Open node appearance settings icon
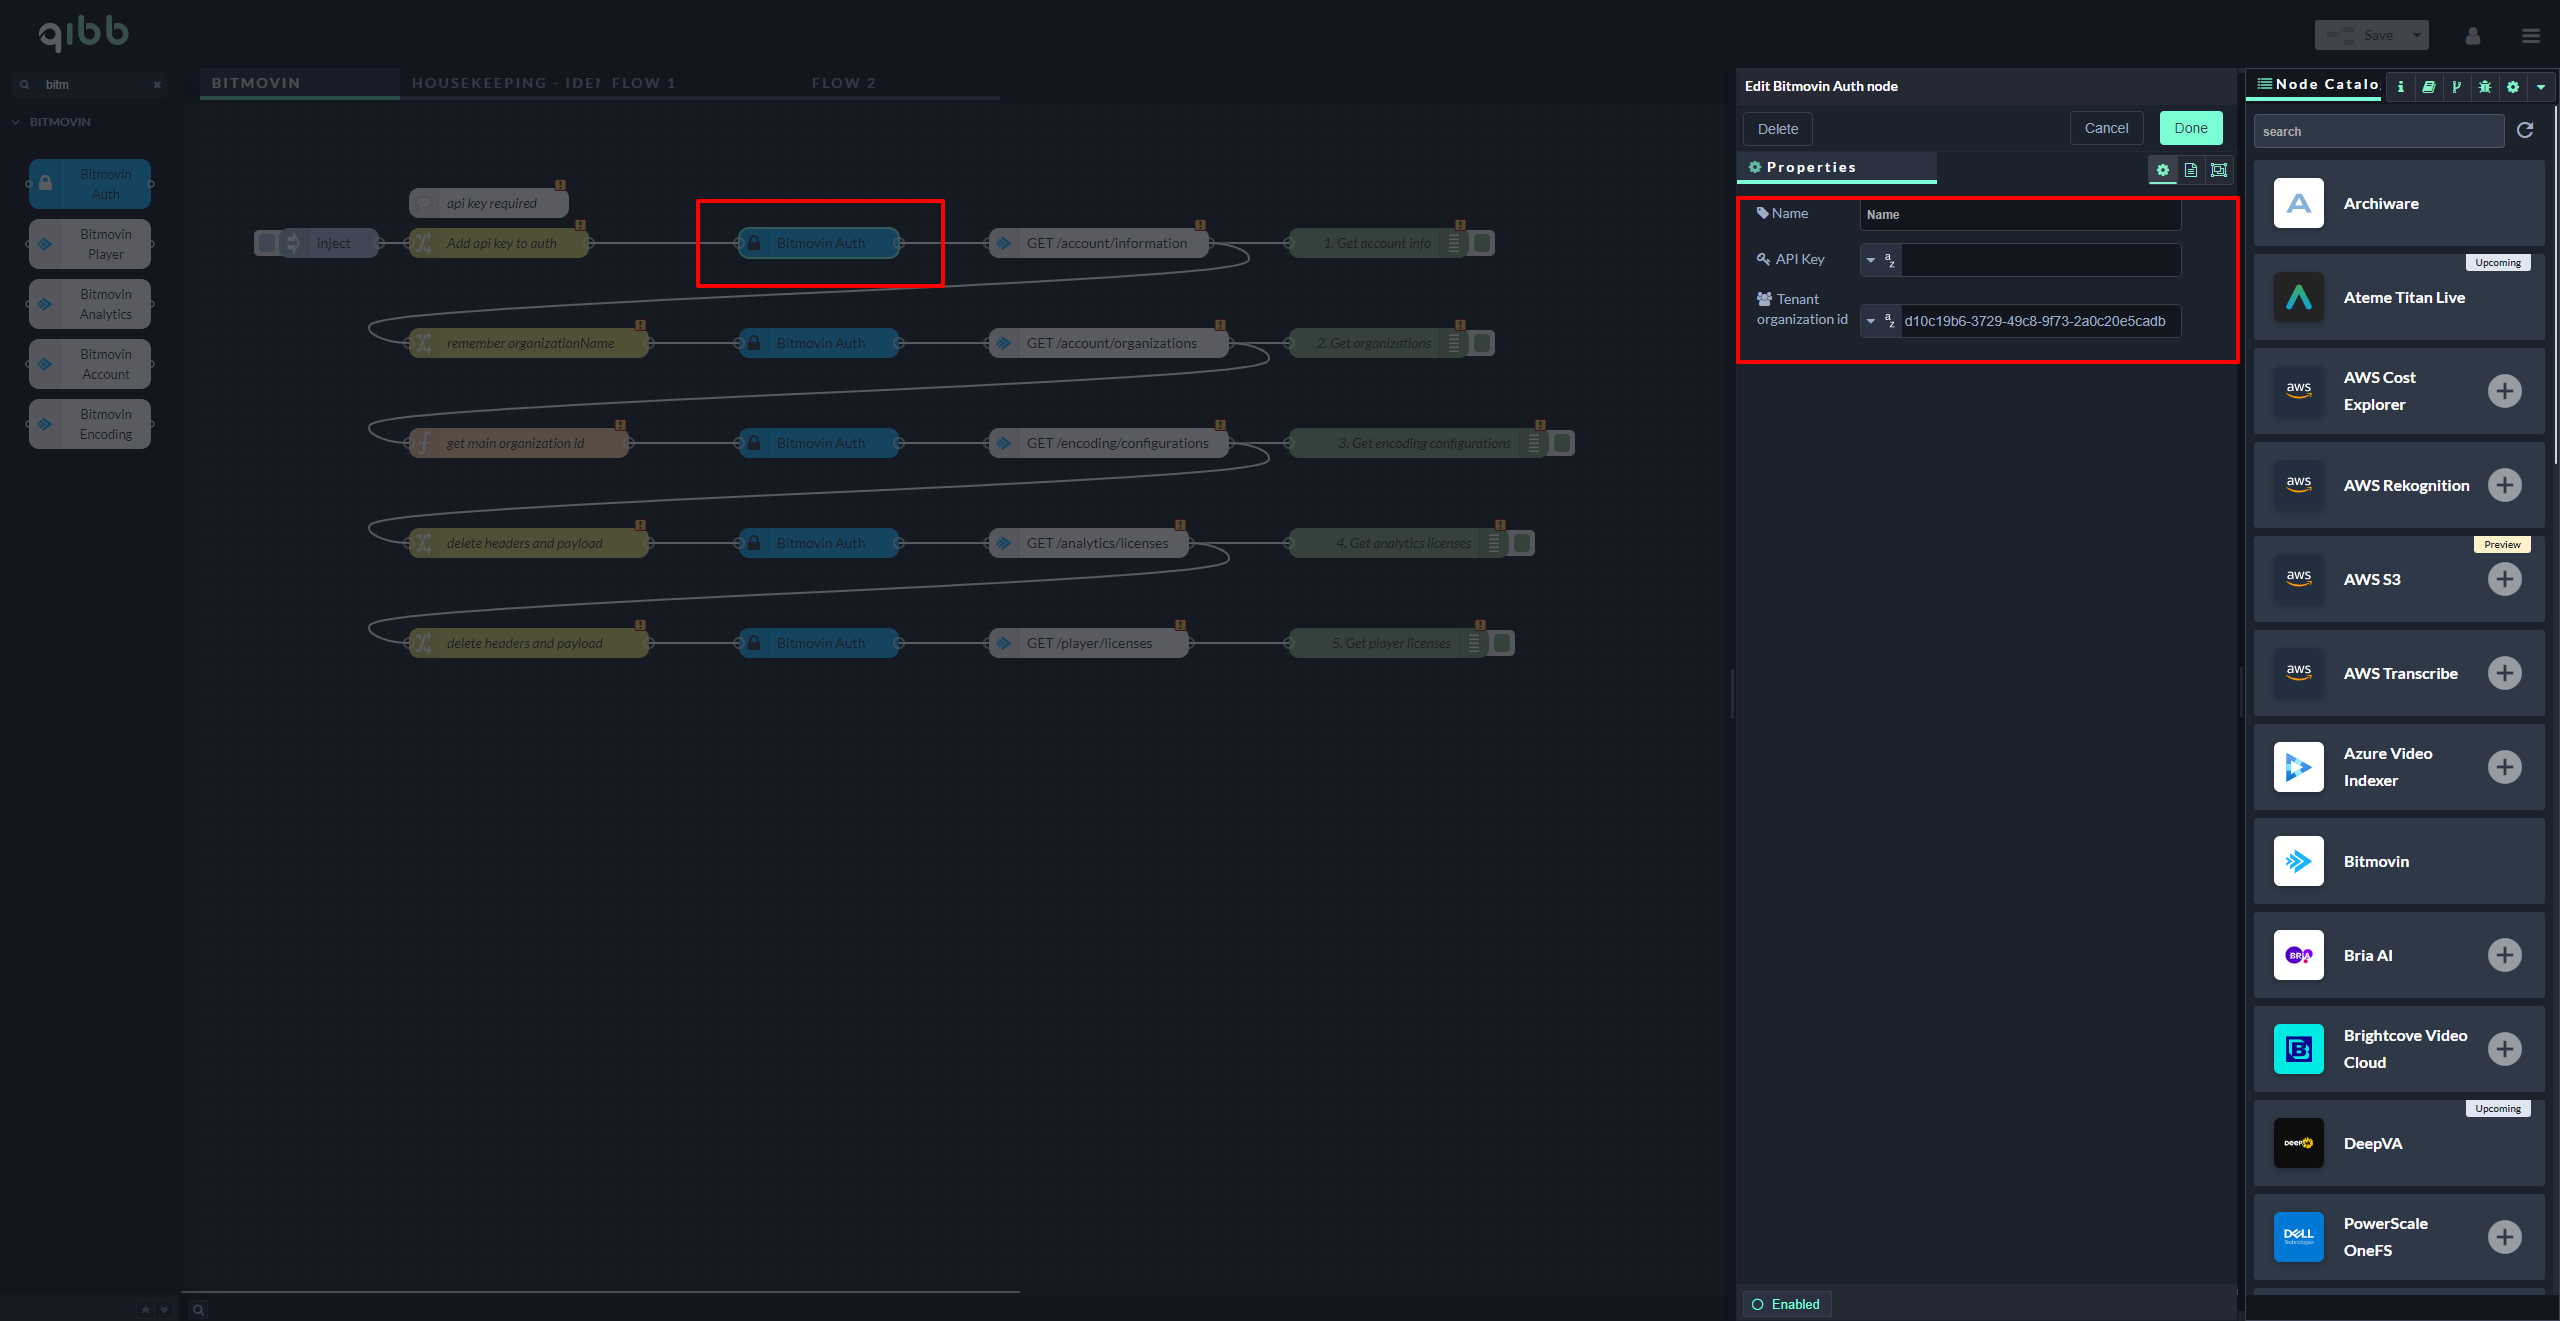2560x1321 pixels. click(2219, 170)
